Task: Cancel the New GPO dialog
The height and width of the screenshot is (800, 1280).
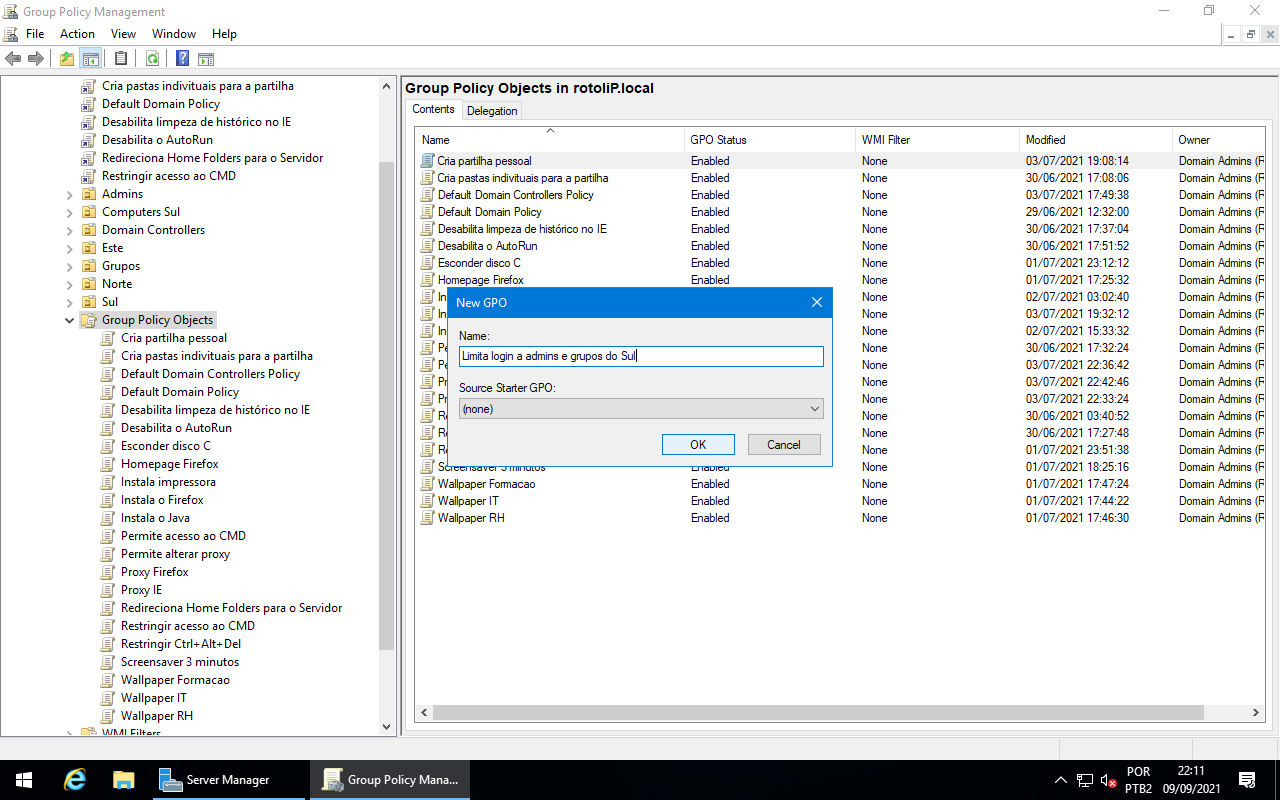Action: 784,444
